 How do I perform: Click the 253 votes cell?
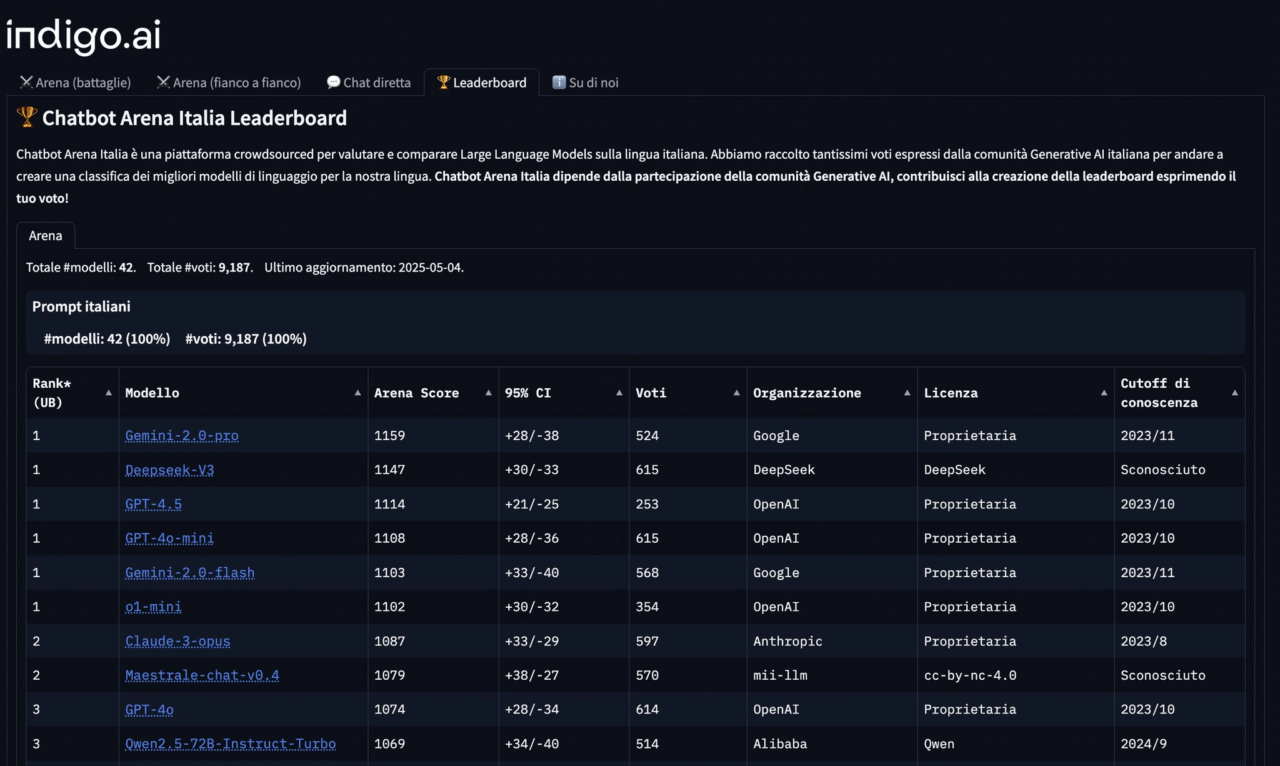[x=688, y=504]
